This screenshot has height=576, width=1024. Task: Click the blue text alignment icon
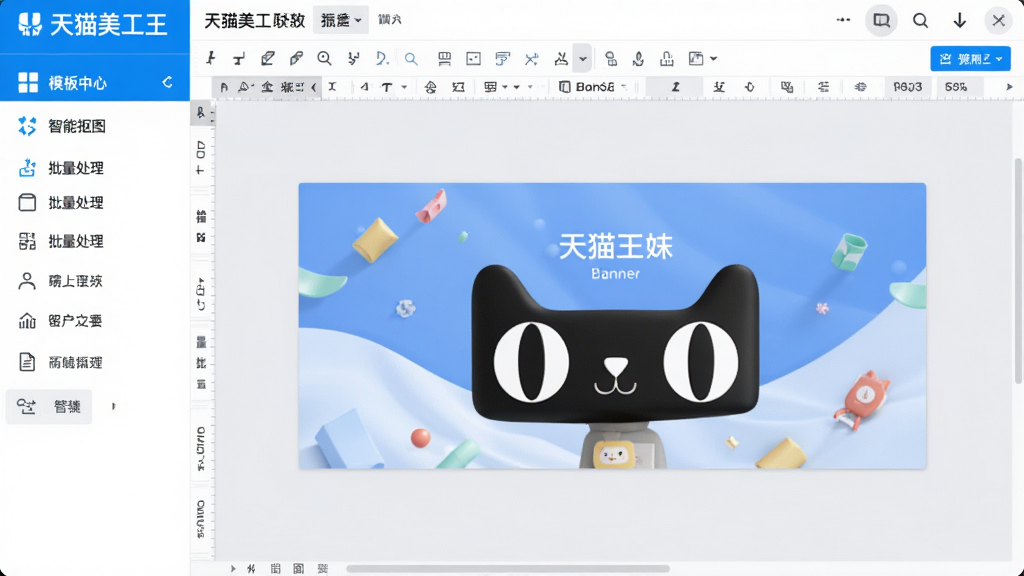pos(502,59)
